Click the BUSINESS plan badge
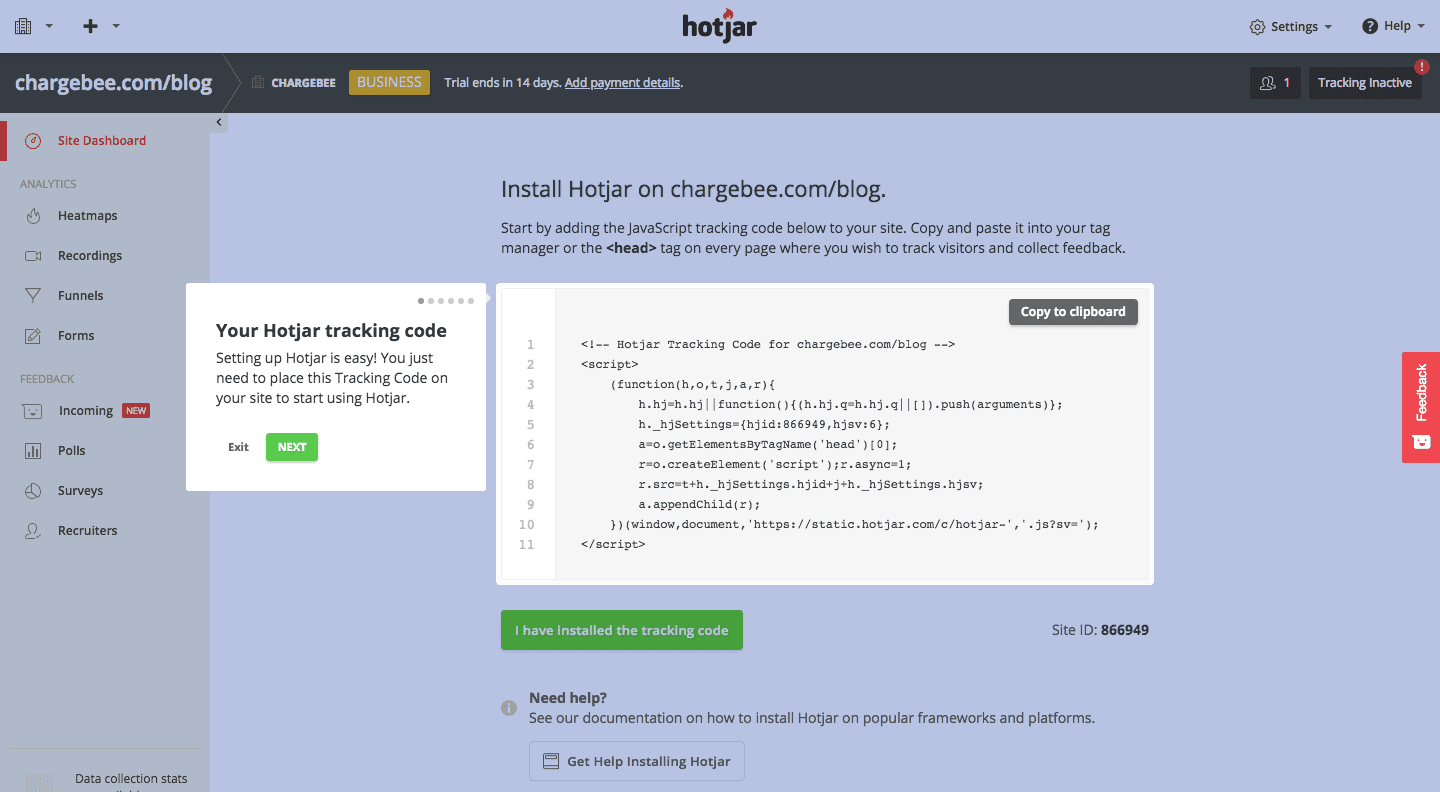Viewport: 1440px width, 792px height. click(389, 82)
